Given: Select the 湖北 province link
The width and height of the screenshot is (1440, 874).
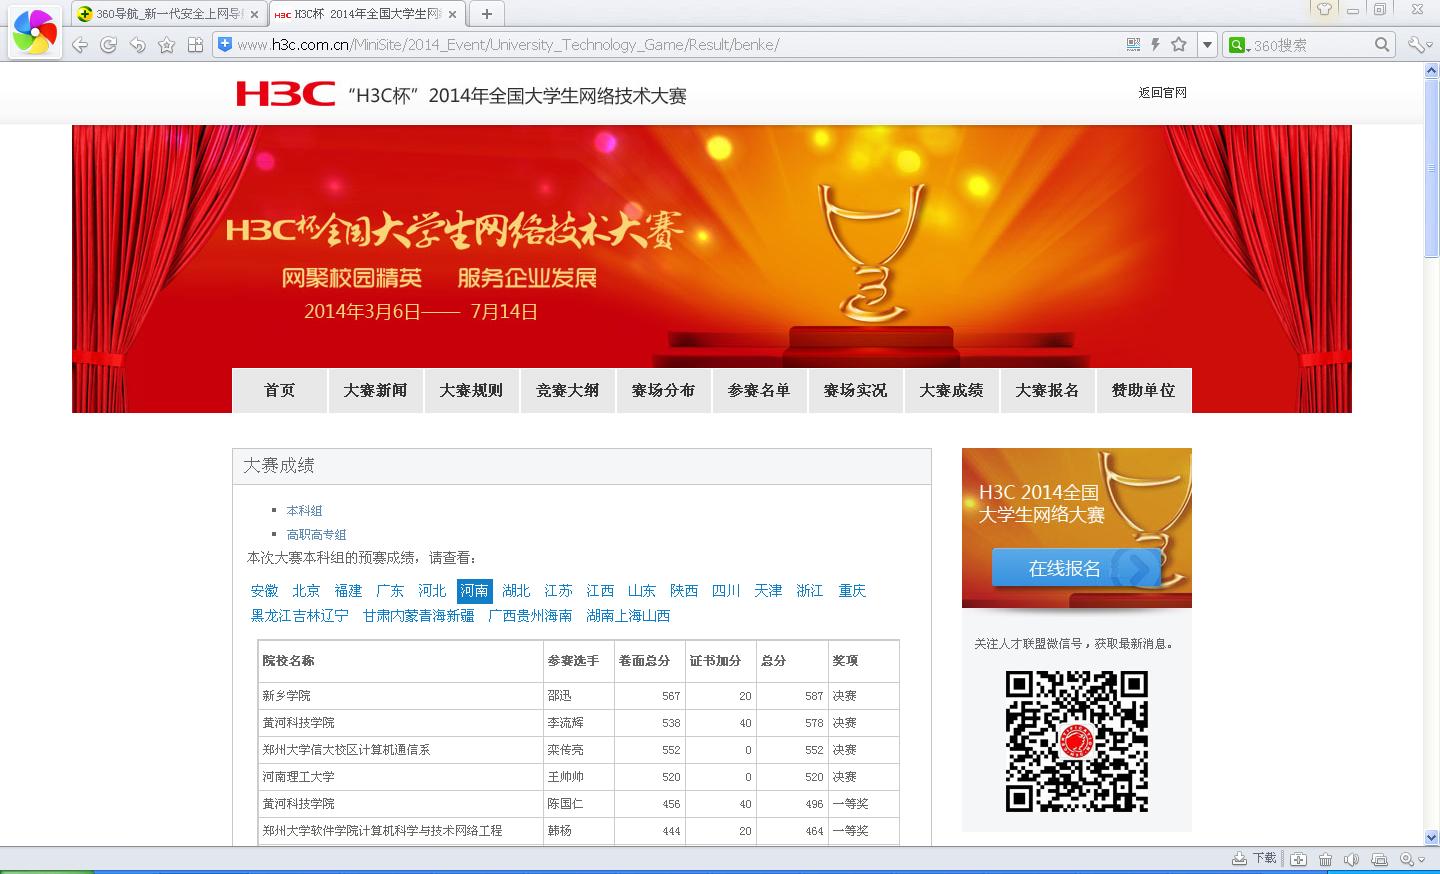Looking at the screenshot, I should (x=516, y=591).
